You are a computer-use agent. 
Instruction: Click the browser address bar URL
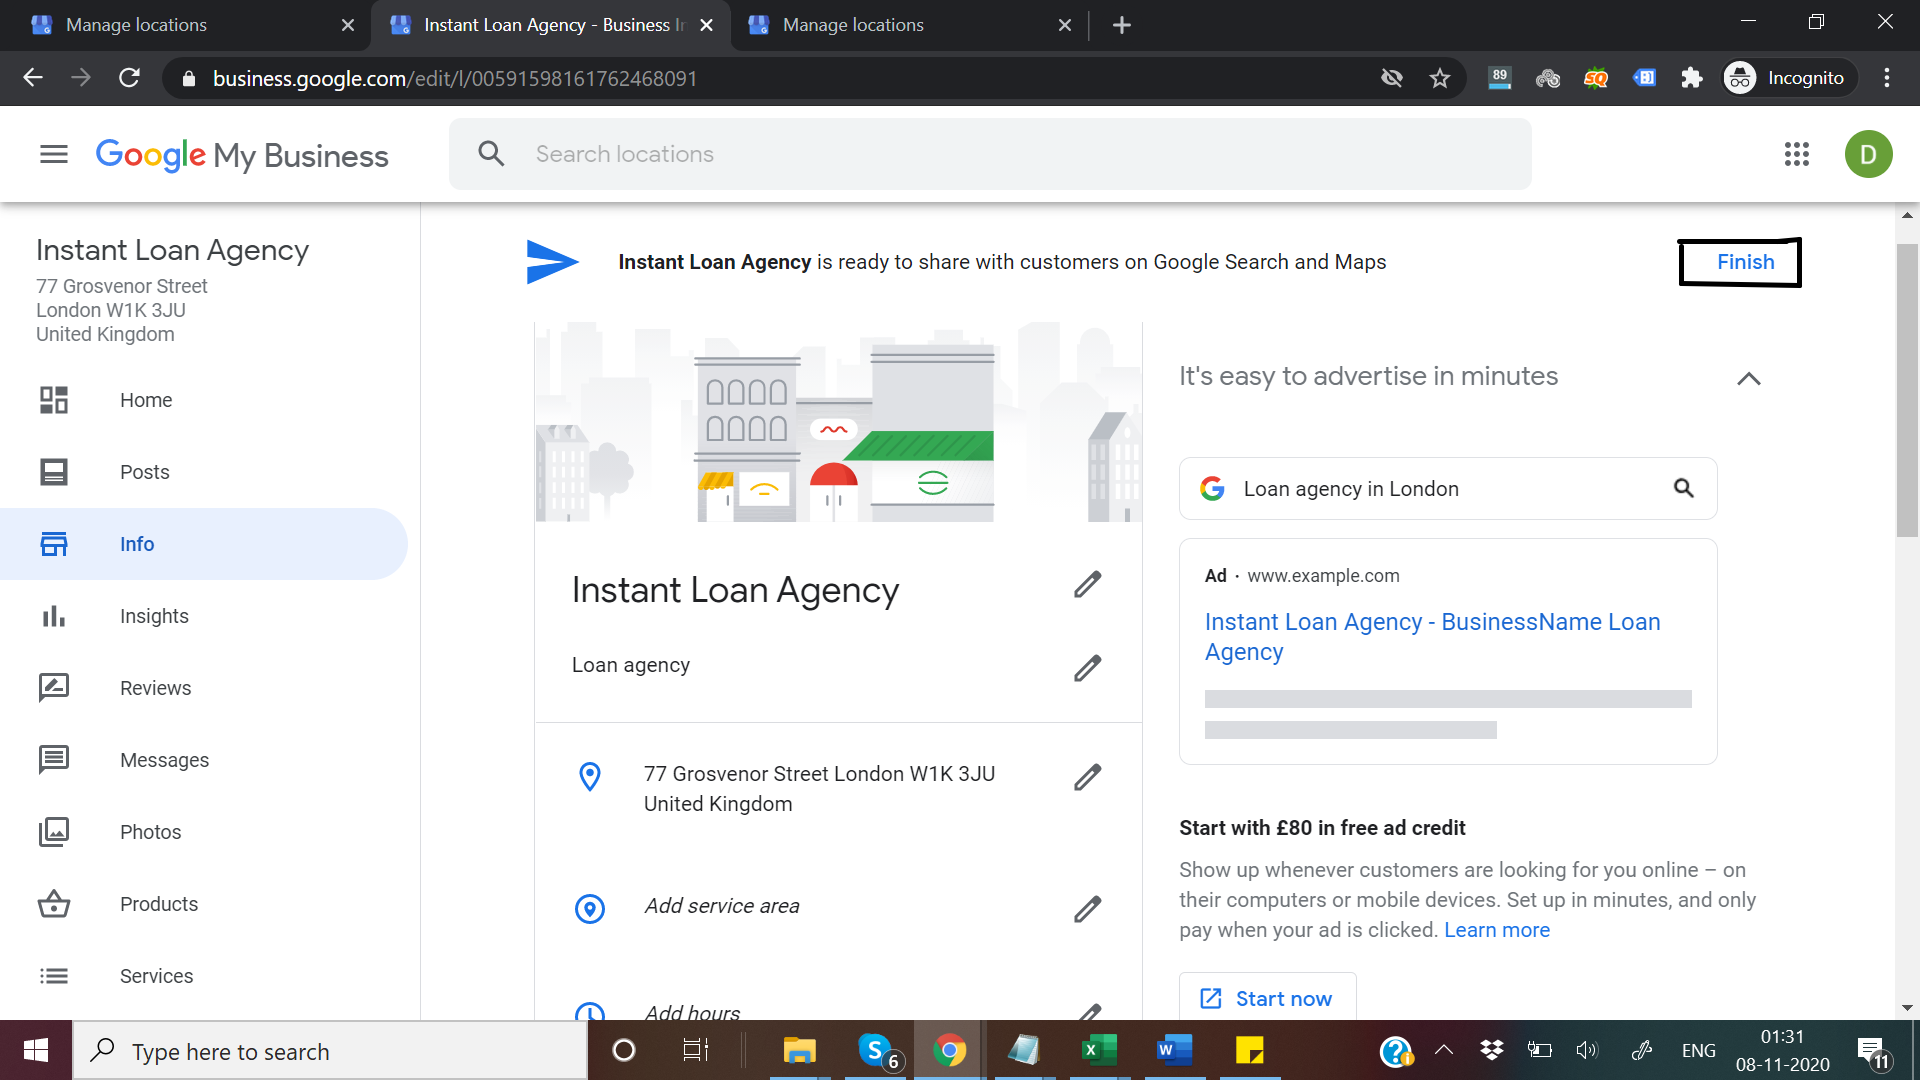455,78
